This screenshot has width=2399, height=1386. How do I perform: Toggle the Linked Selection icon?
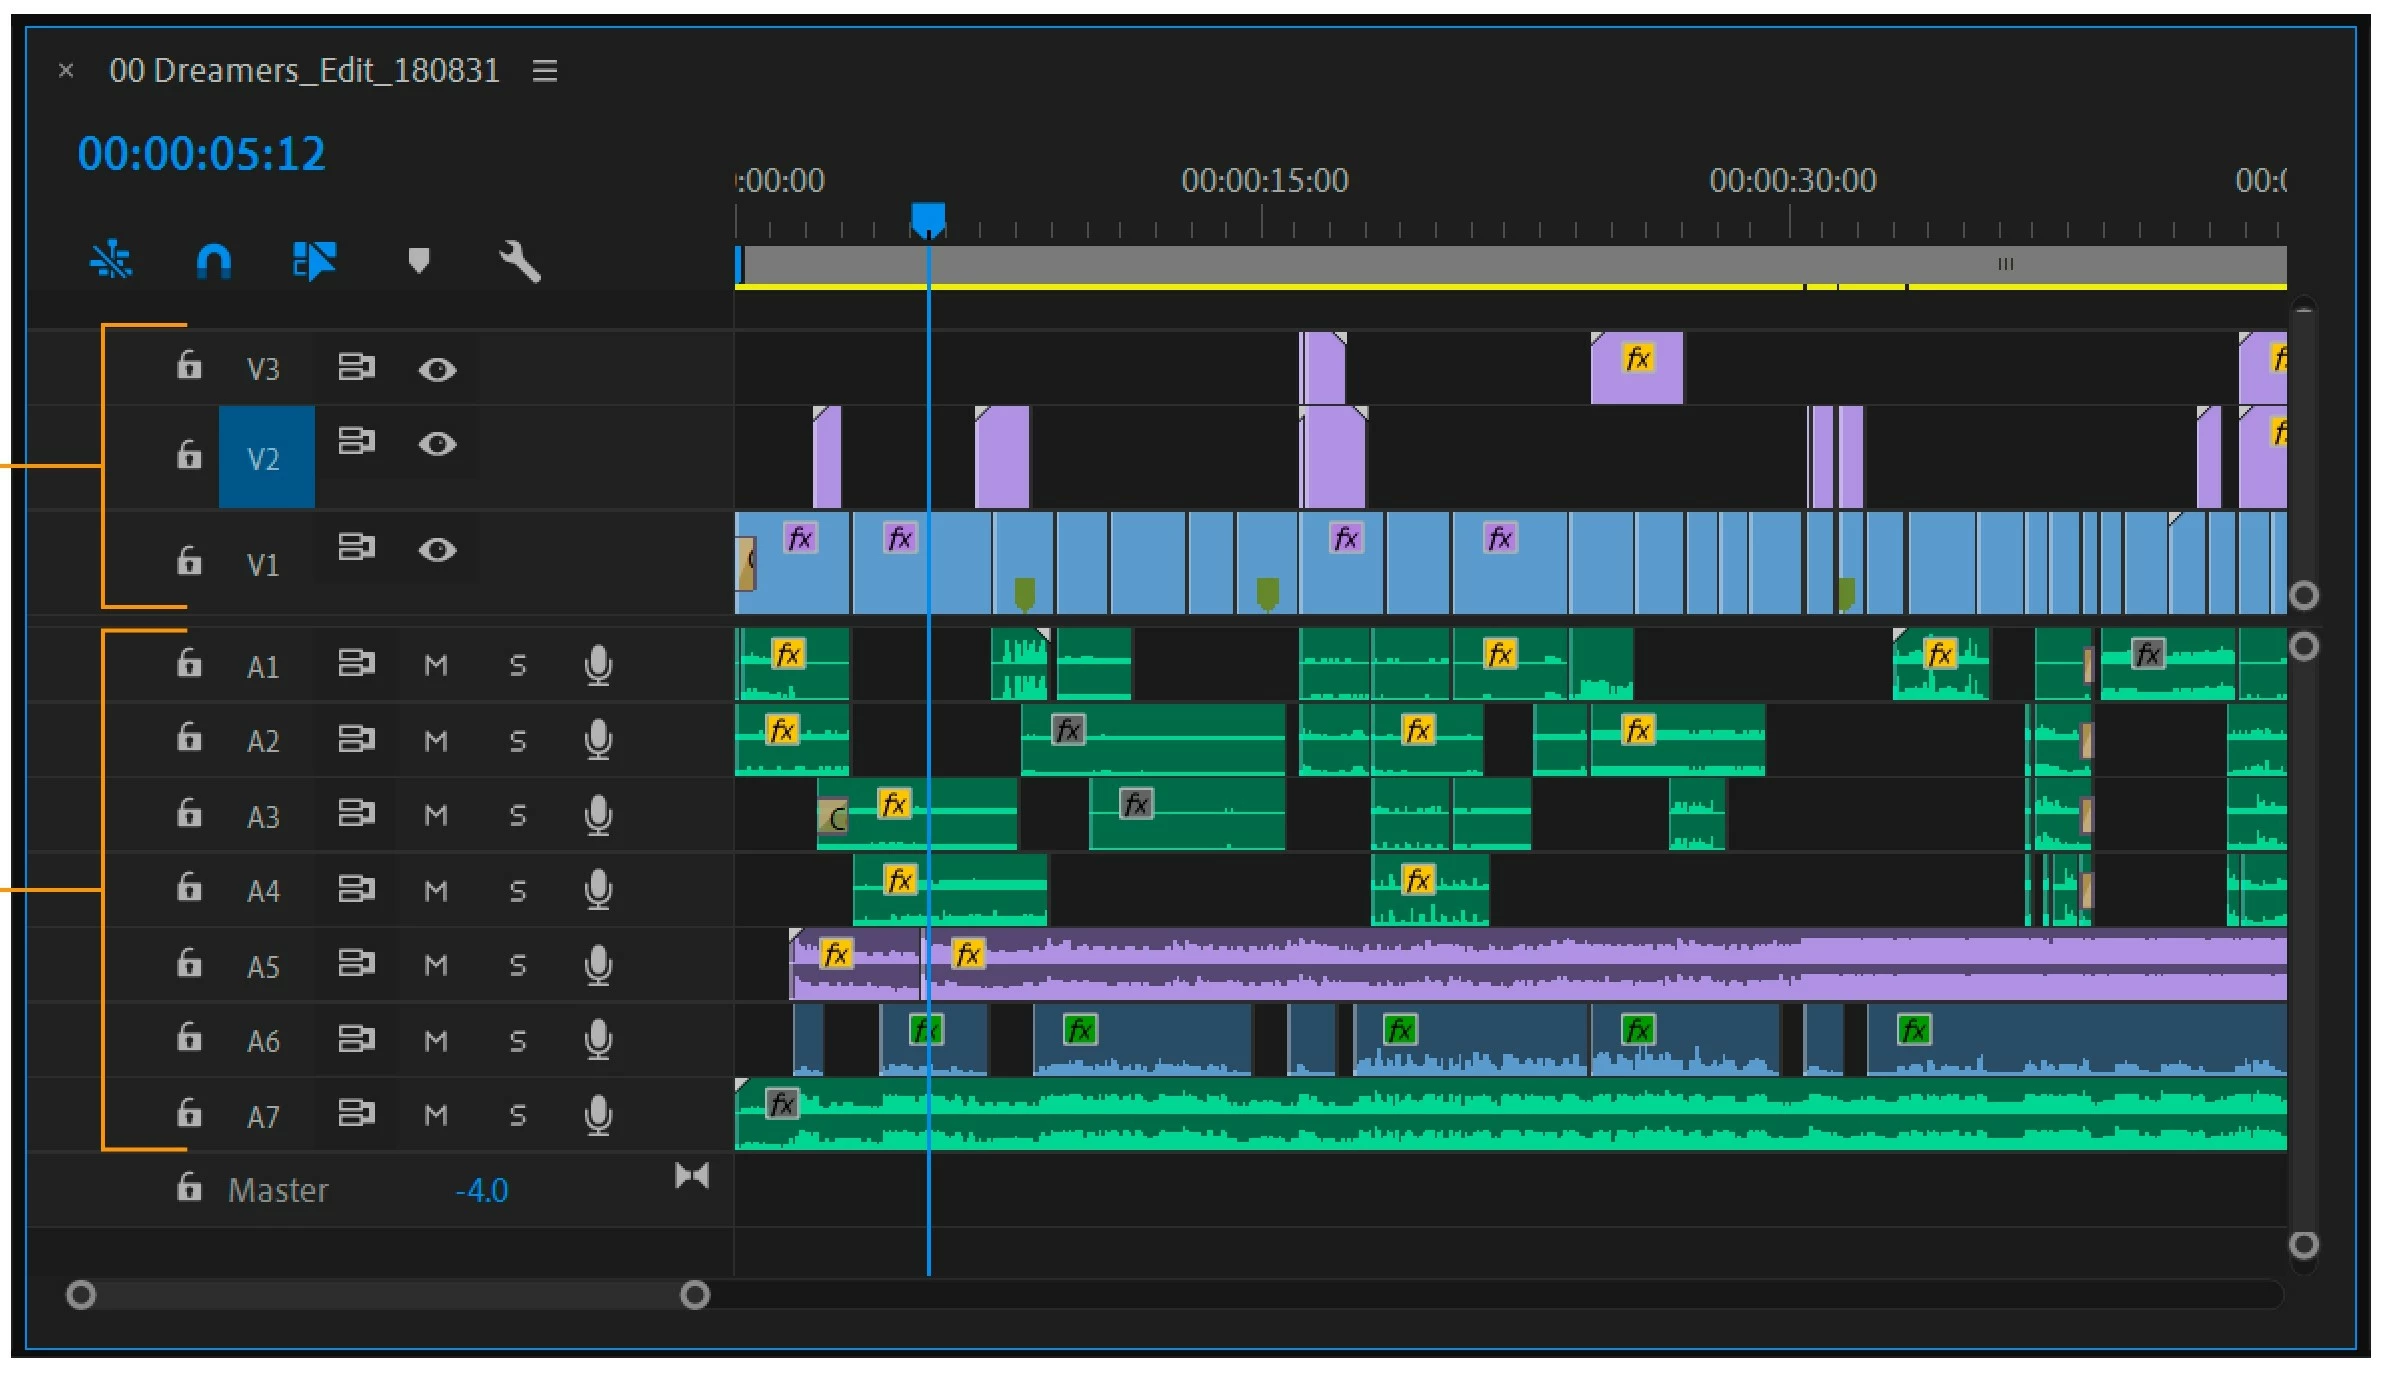click(x=315, y=262)
